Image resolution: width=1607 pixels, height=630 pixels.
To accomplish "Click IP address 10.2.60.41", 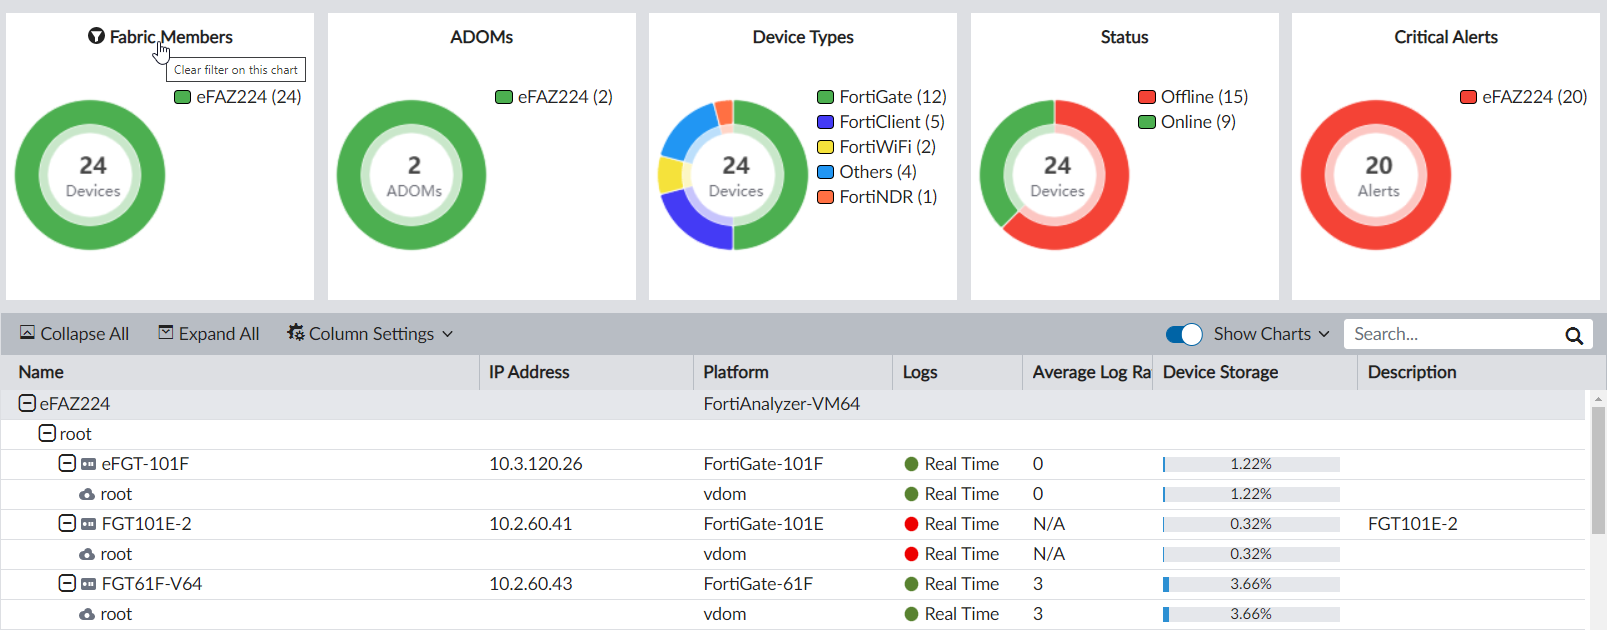I will (x=531, y=524).
